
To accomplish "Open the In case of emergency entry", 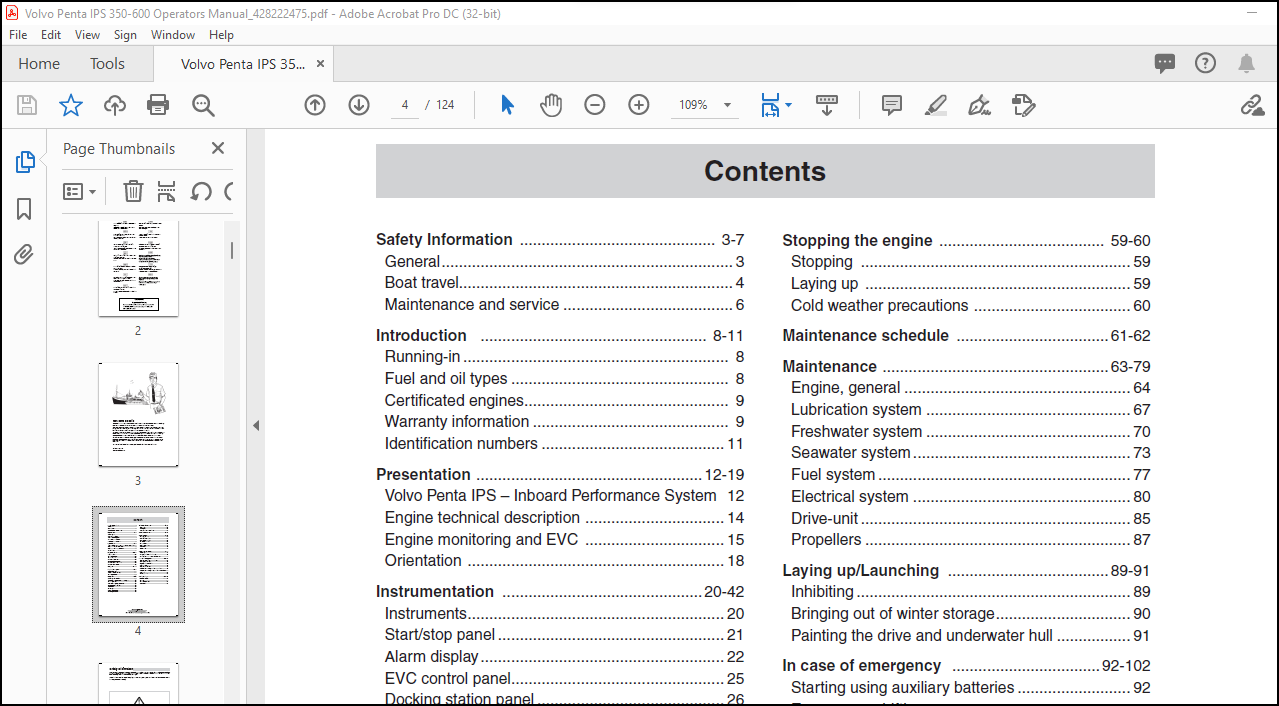I will [x=966, y=665].
